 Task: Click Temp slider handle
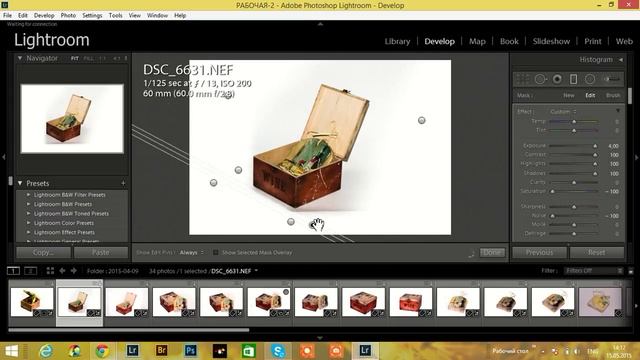point(574,122)
